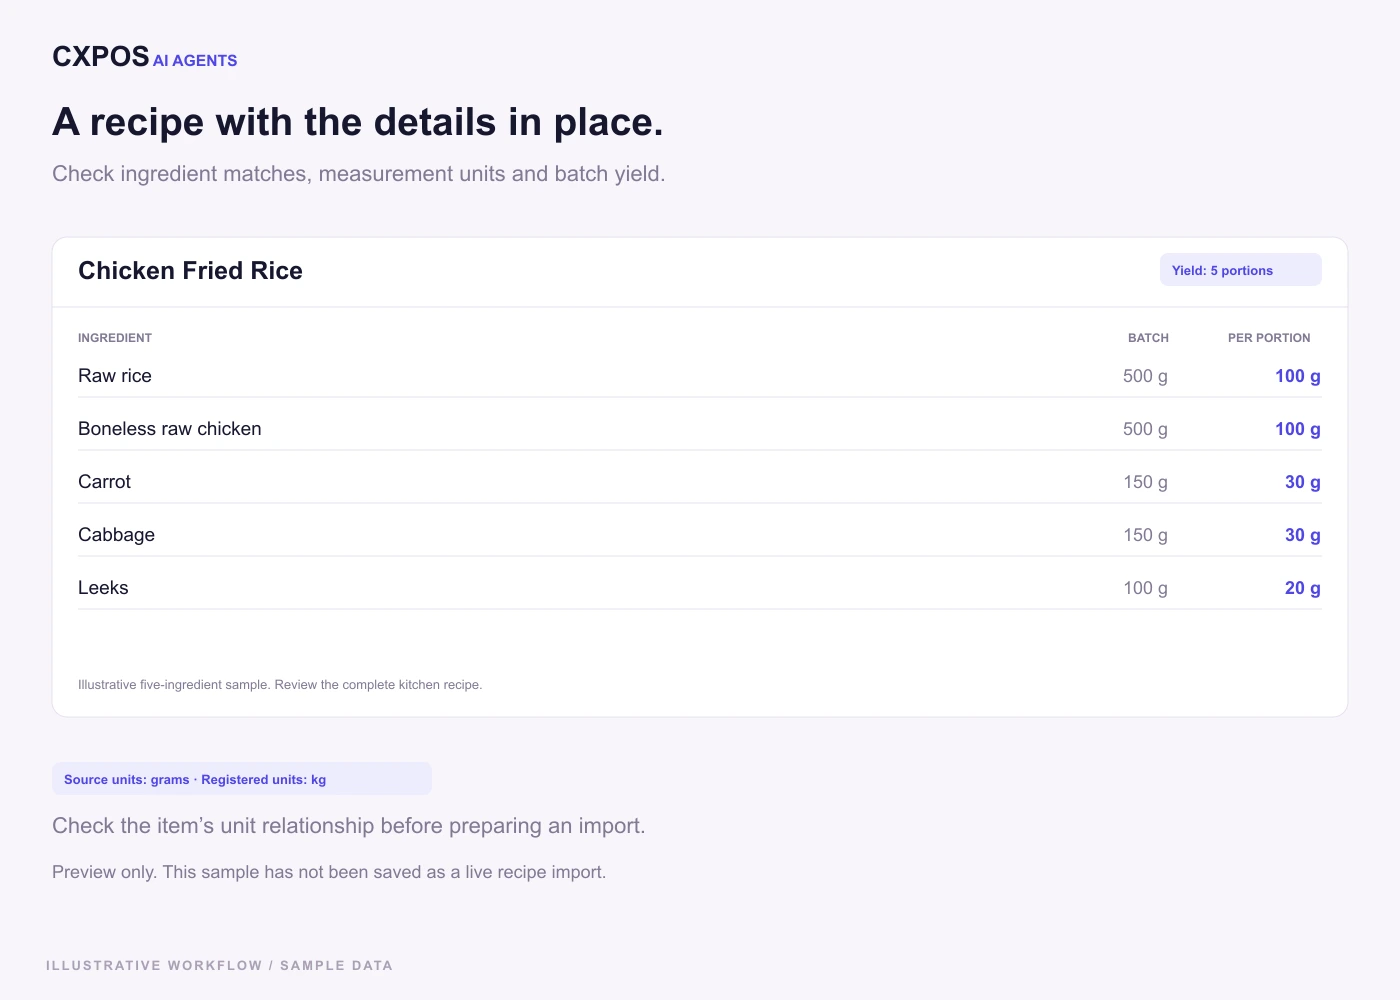The image size is (1400, 1000).
Task: Click the "ILLUSTRATIVE WORKFLOW / SAMPLE DATA" footer
Action: coord(219,966)
